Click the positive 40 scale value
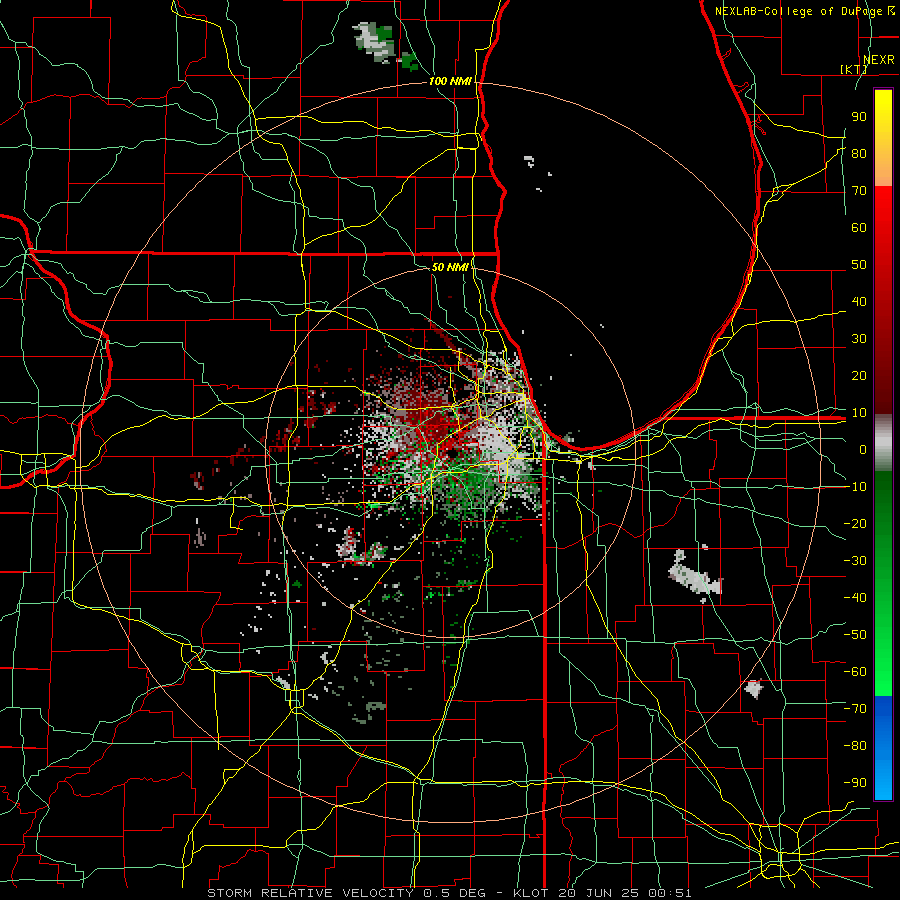Screen dimensions: 900x900 point(859,301)
